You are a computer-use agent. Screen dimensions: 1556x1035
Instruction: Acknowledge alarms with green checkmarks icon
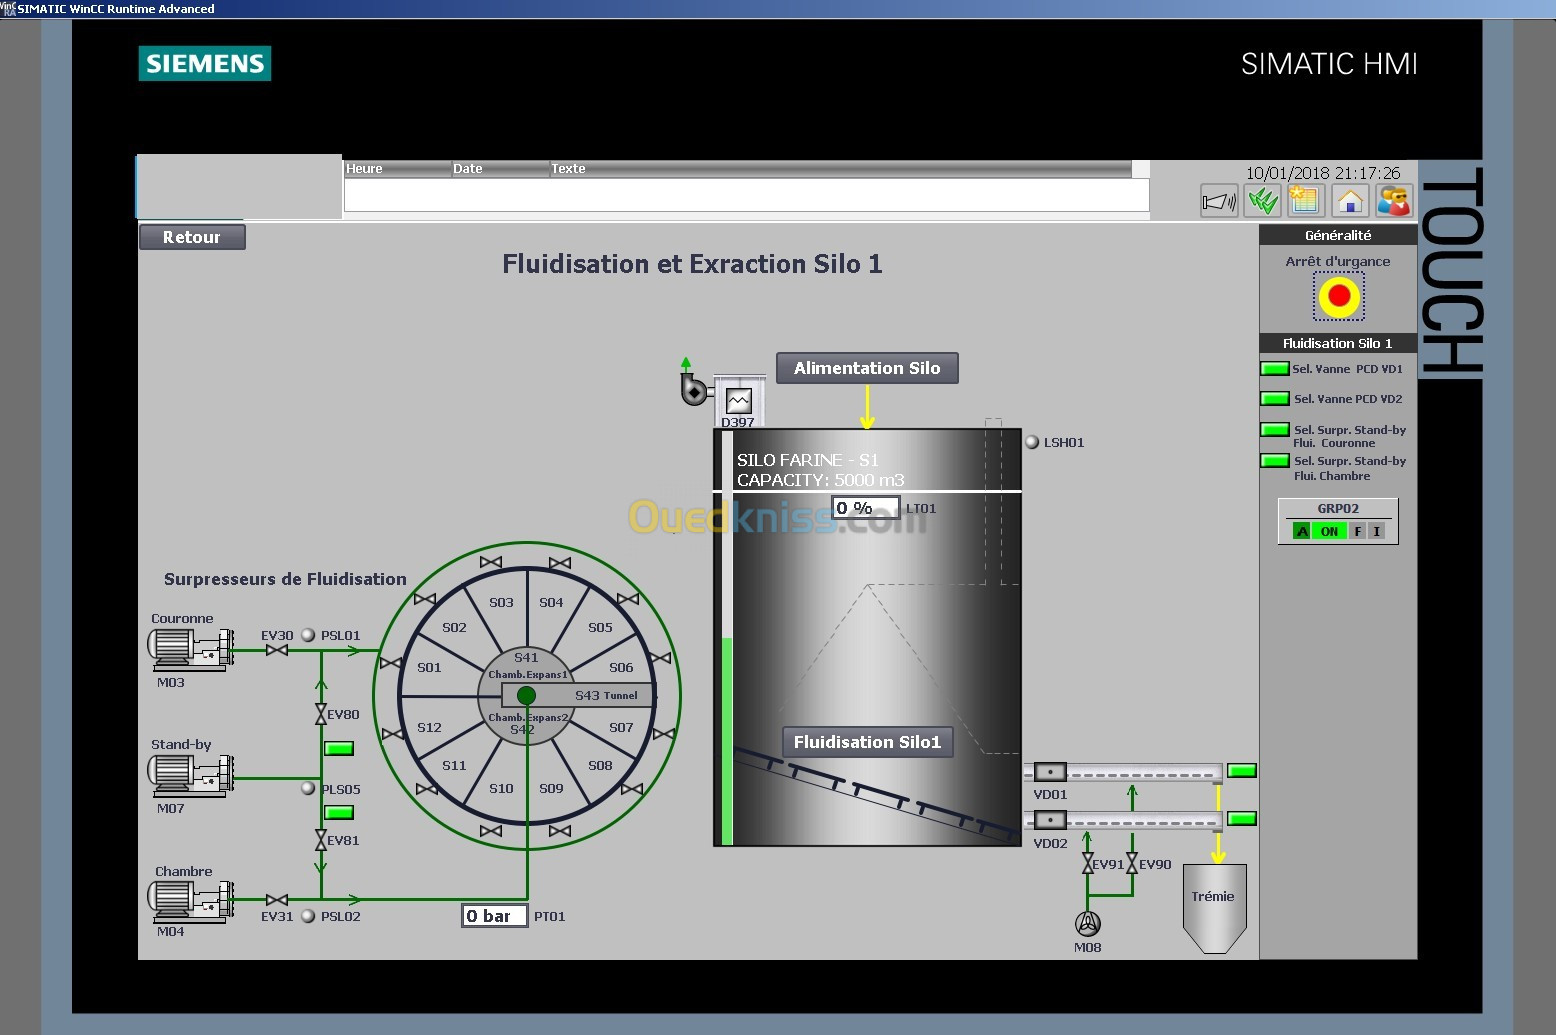[x=1263, y=201]
